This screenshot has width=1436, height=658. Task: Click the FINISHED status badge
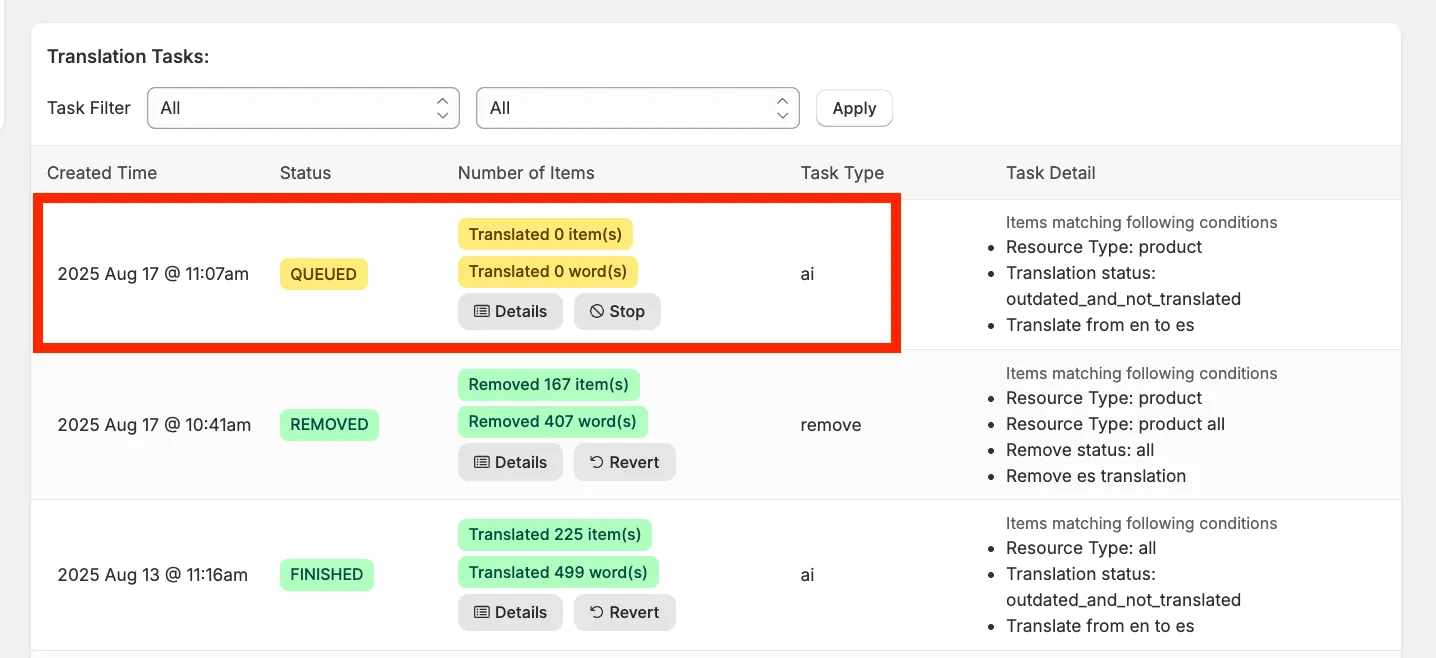click(x=327, y=574)
